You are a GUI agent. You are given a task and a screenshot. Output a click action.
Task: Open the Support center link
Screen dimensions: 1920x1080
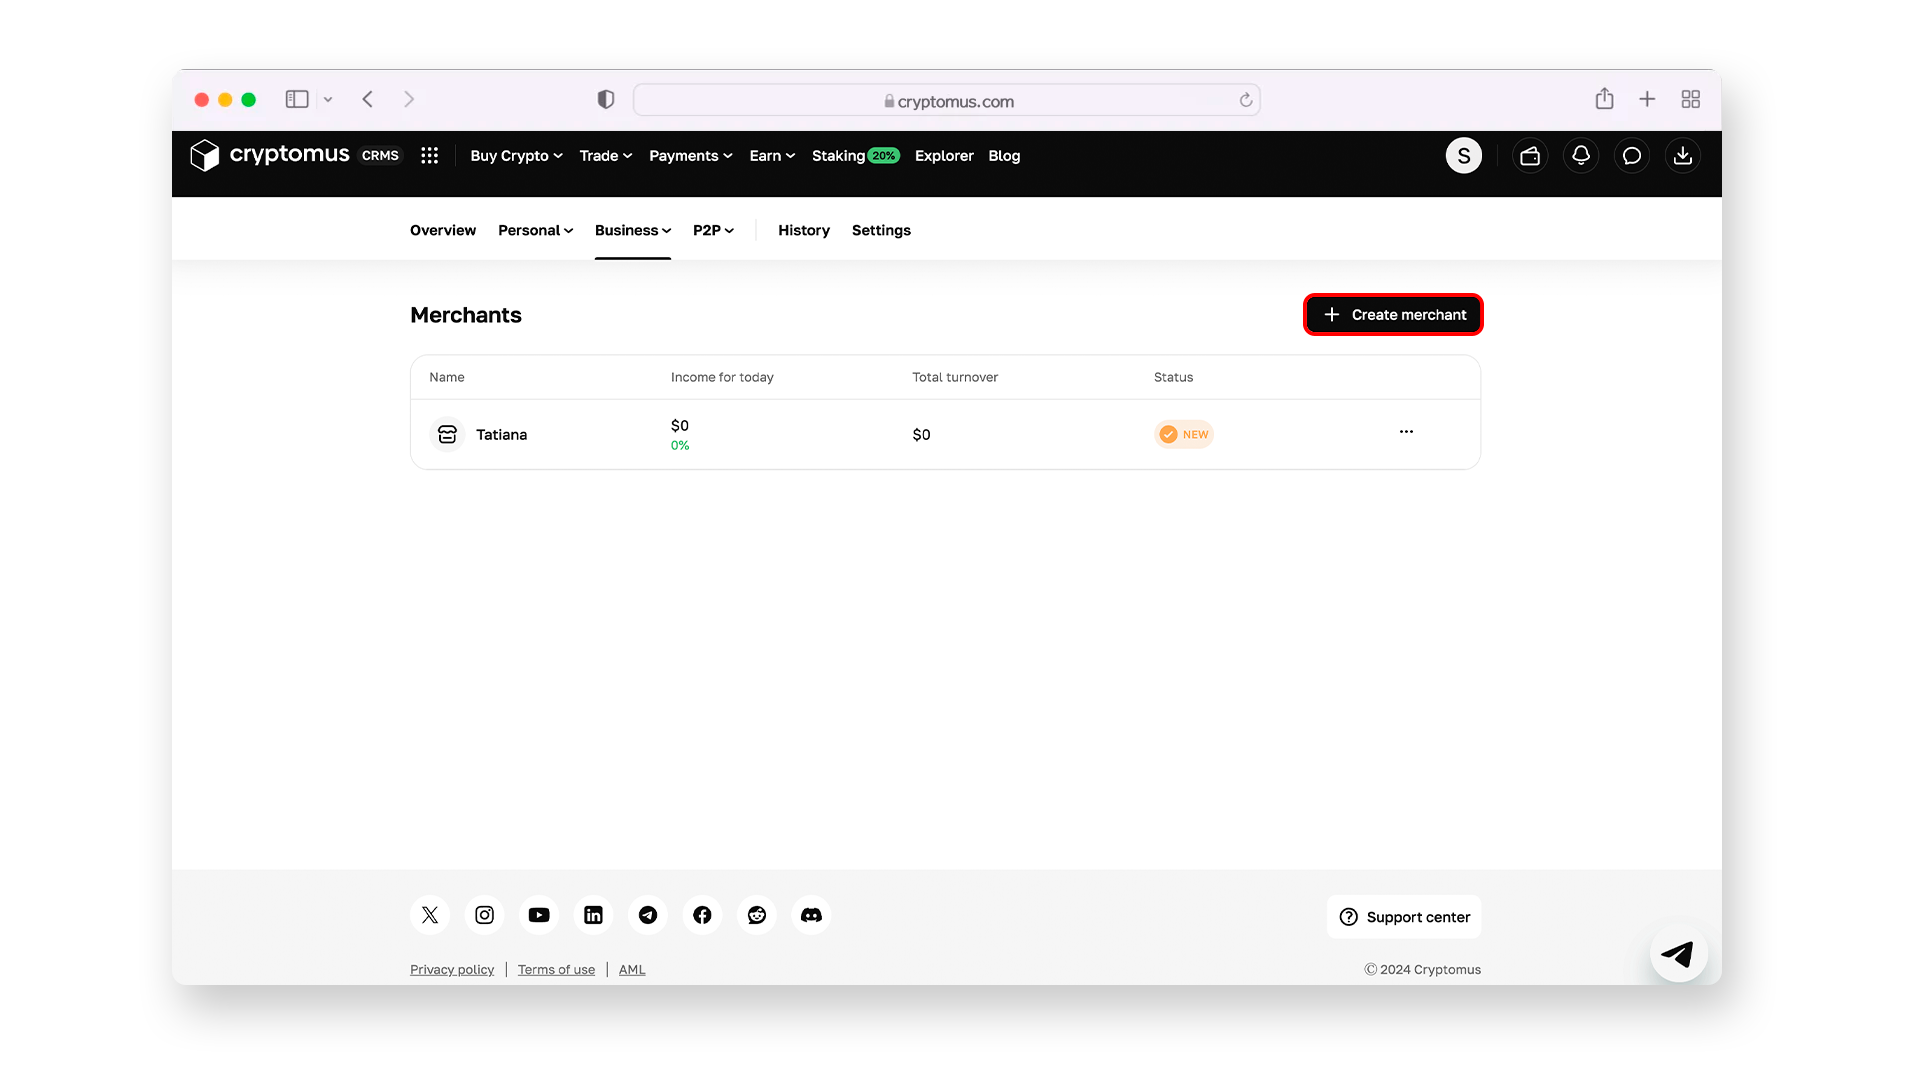(x=1404, y=915)
